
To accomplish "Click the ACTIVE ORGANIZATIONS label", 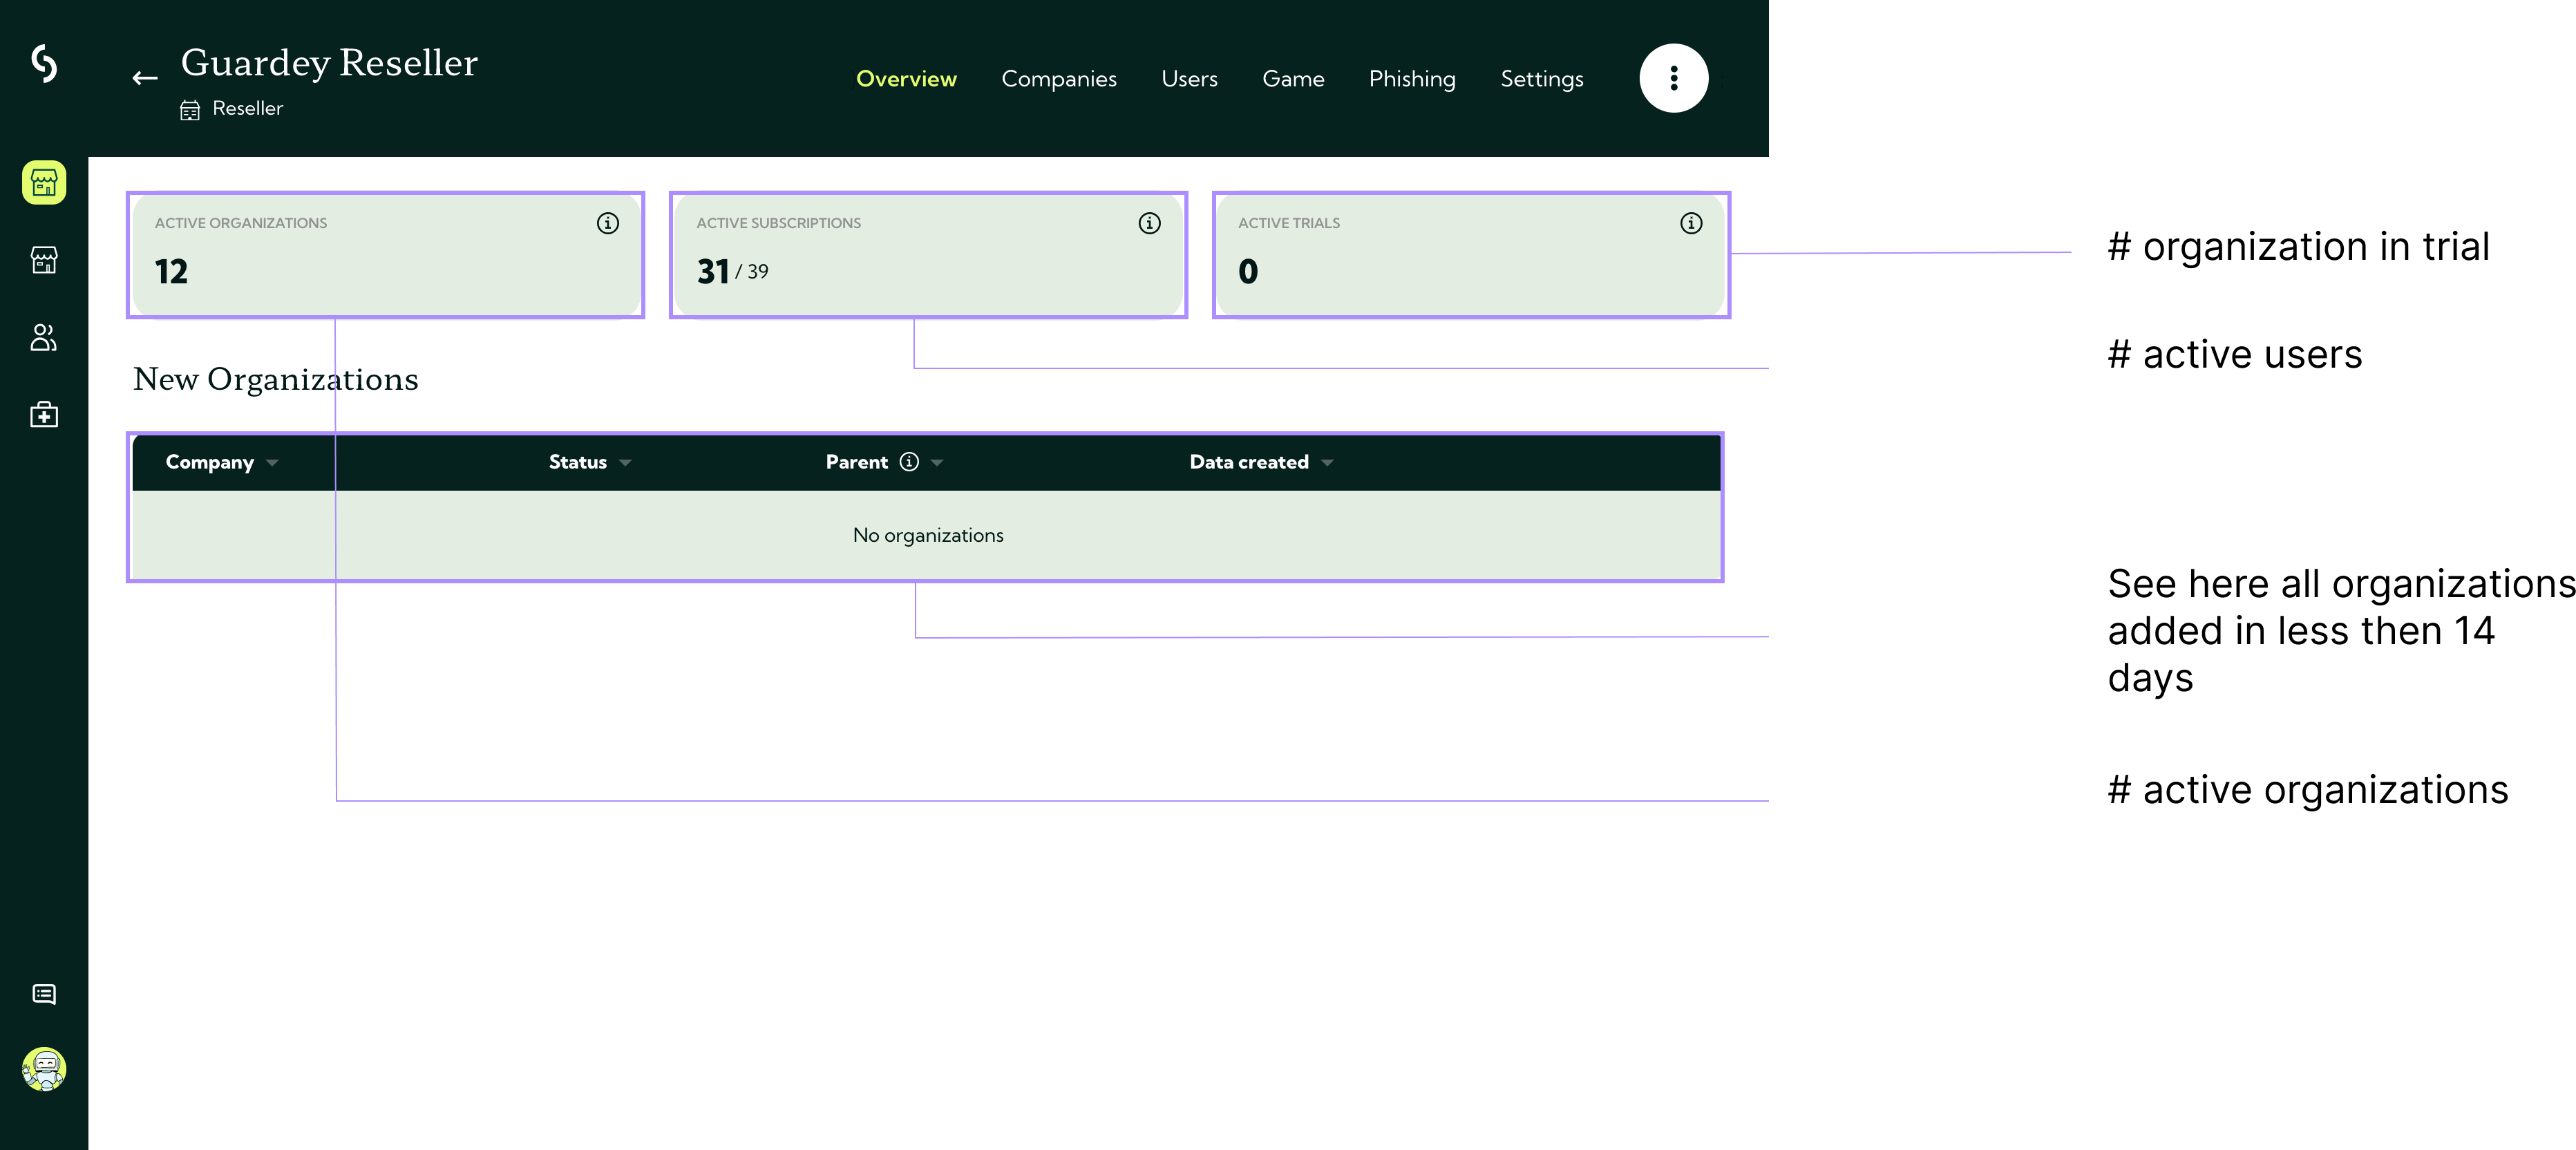I will click(241, 223).
